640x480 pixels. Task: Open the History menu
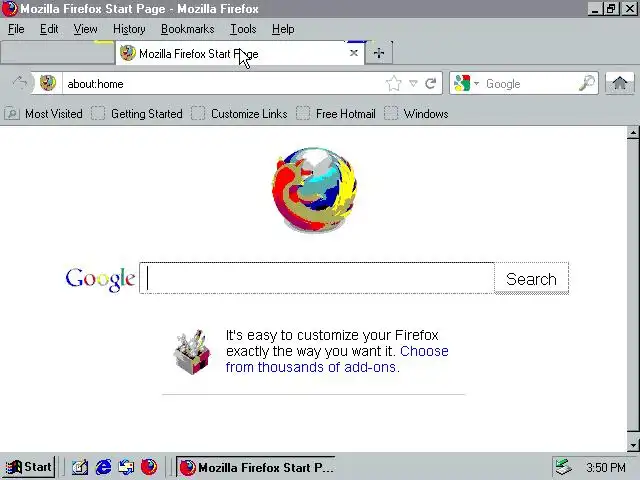coord(129,29)
